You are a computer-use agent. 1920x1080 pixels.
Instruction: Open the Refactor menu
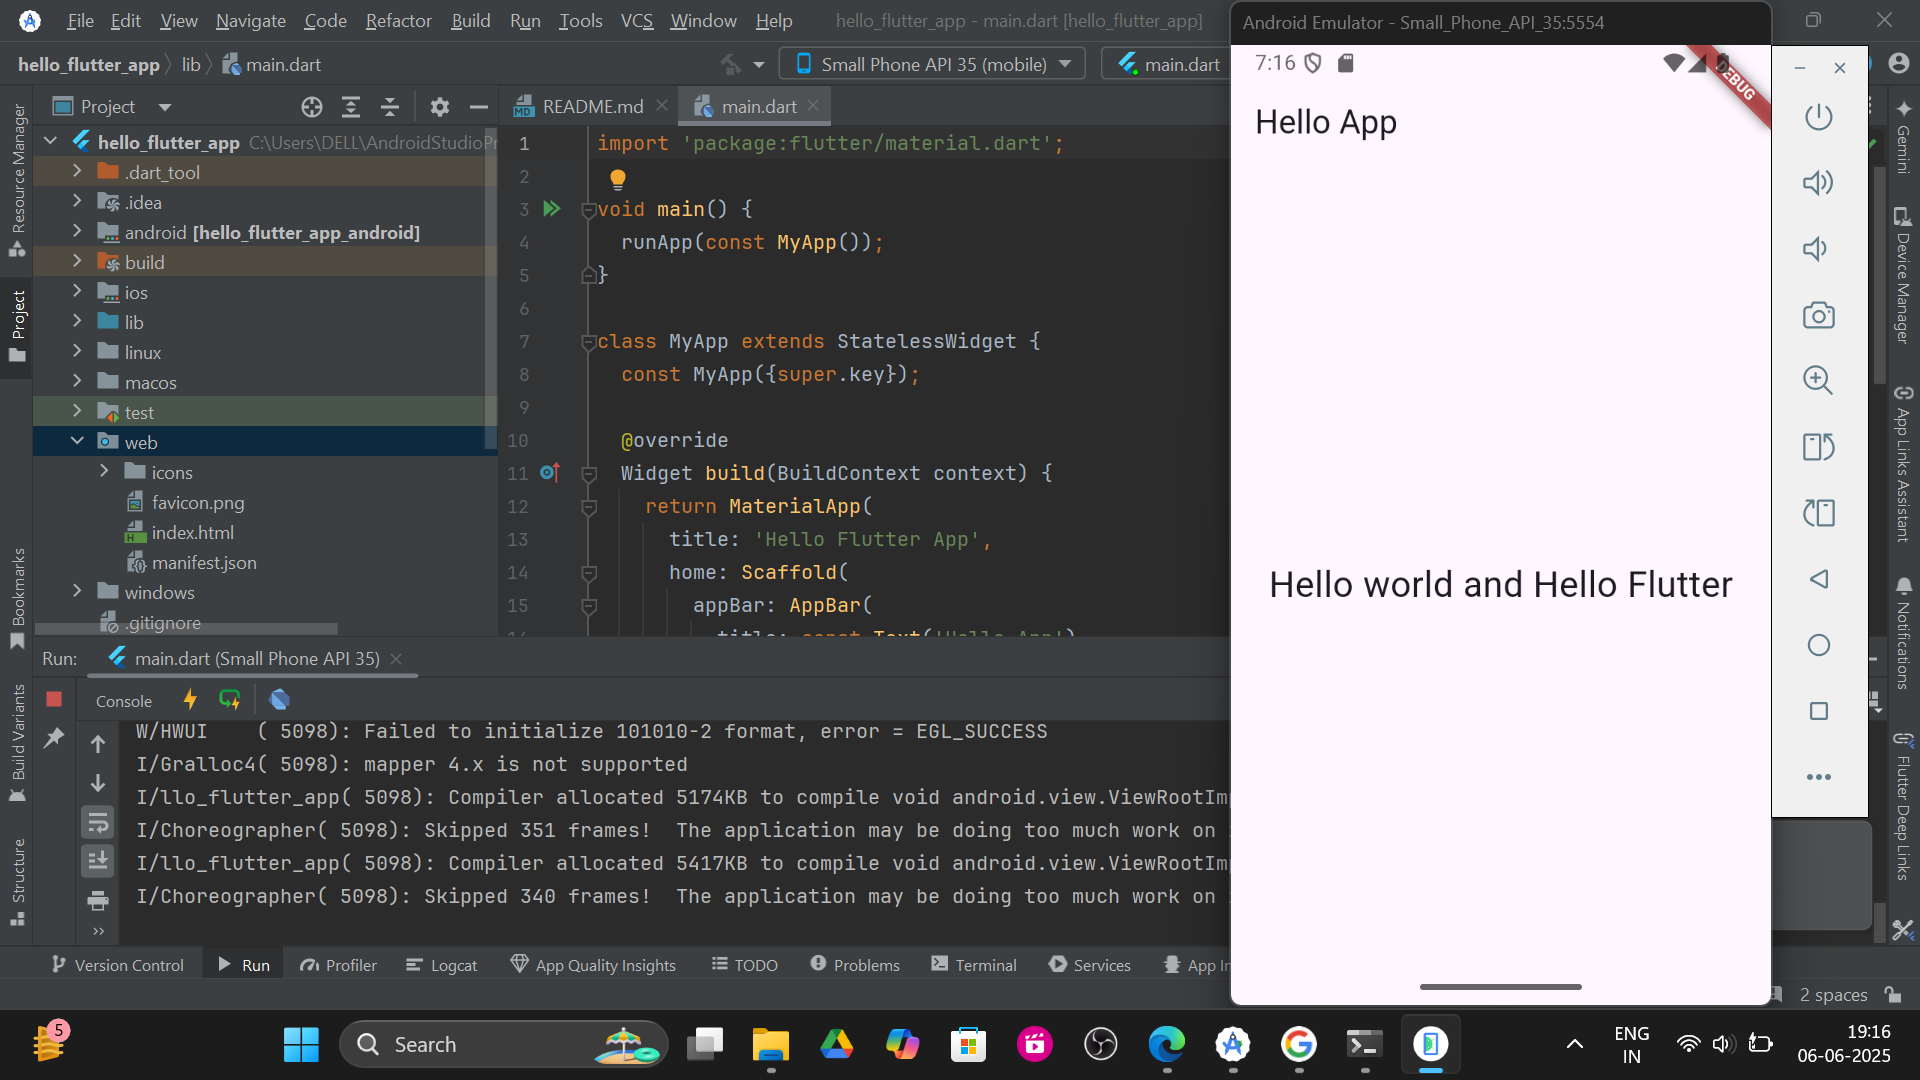(x=397, y=20)
